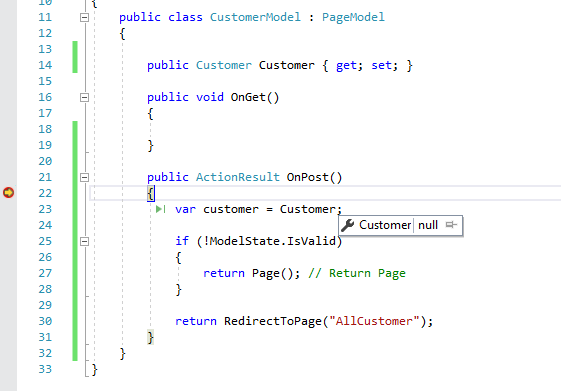Set breakpoint in margin beside line 27
This screenshot has width=561, height=391.
pos(9,273)
